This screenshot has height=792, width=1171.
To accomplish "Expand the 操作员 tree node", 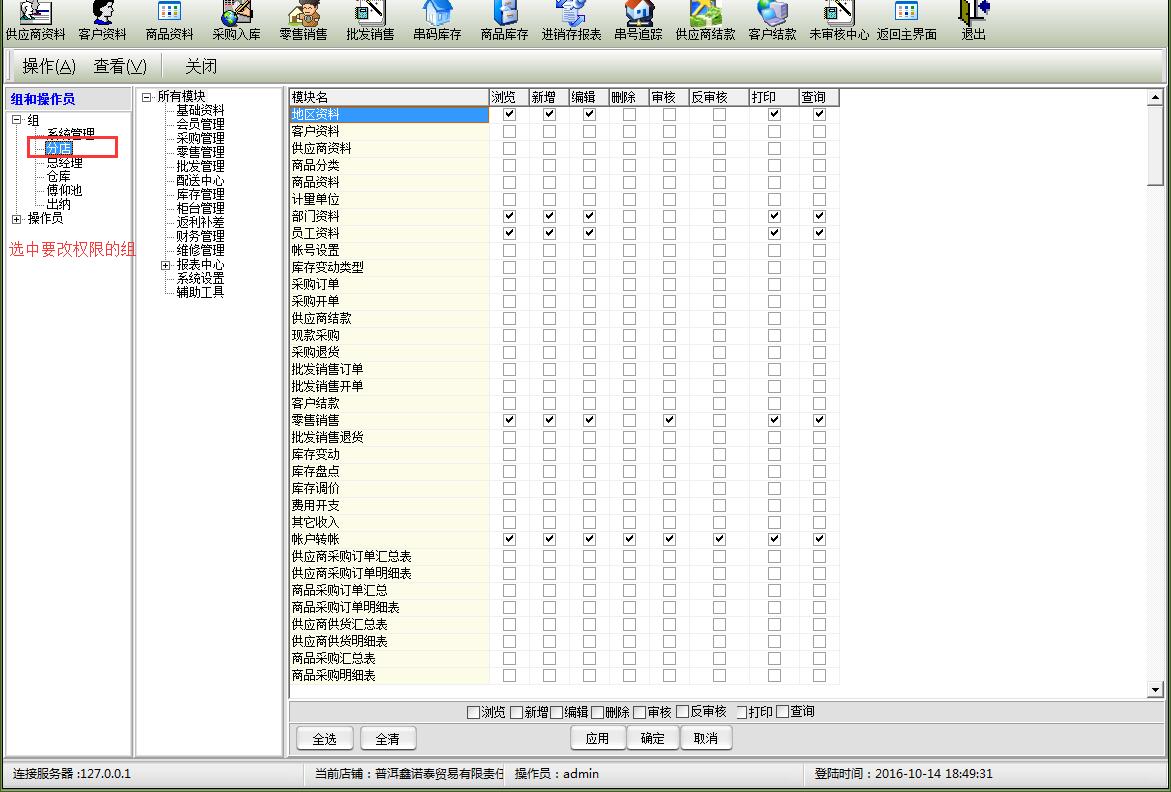I will tap(17, 219).
